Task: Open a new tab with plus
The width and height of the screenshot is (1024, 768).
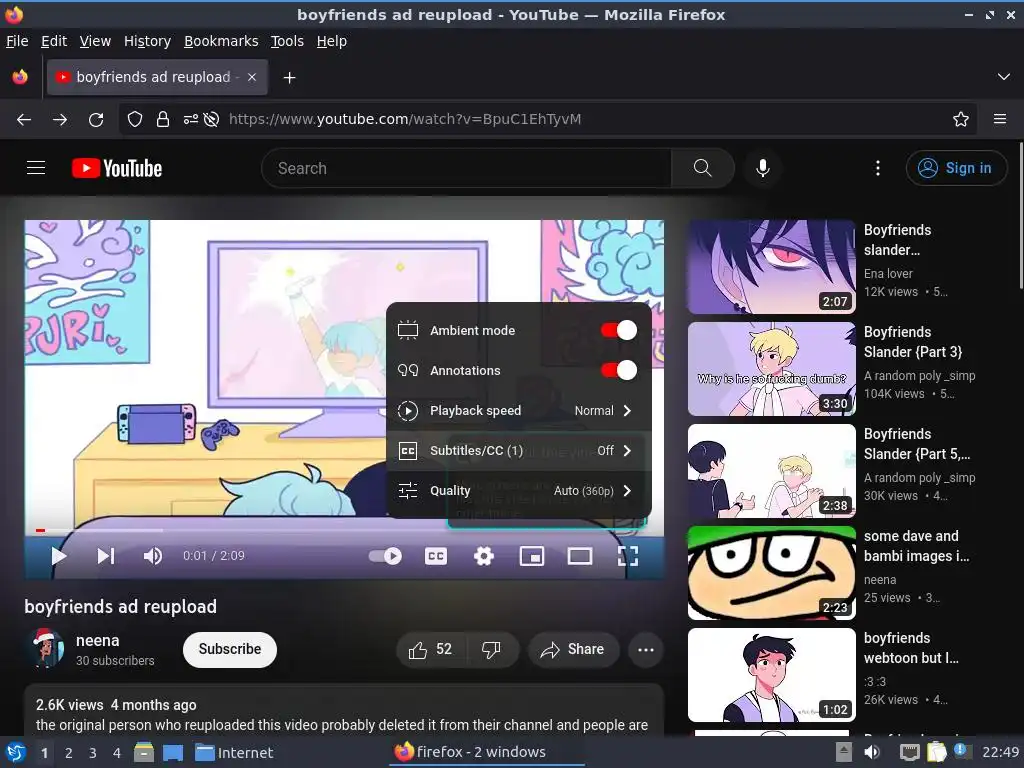Action: pyautogui.click(x=289, y=78)
